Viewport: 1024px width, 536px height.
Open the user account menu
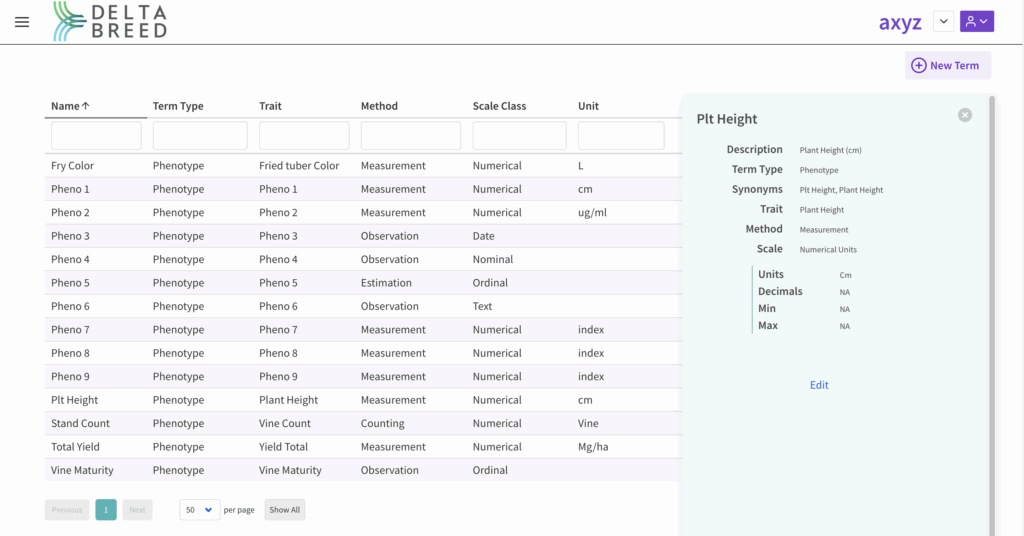tap(976, 22)
